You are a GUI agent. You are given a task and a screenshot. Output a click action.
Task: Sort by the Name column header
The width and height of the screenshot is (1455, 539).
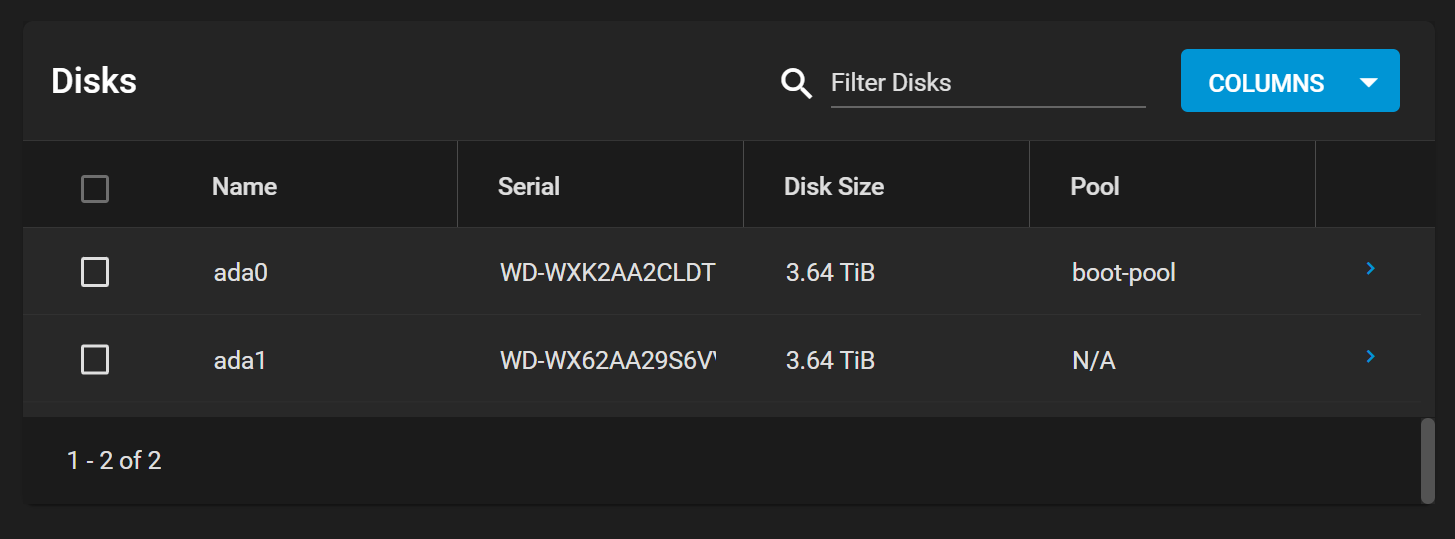click(x=244, y=187)
